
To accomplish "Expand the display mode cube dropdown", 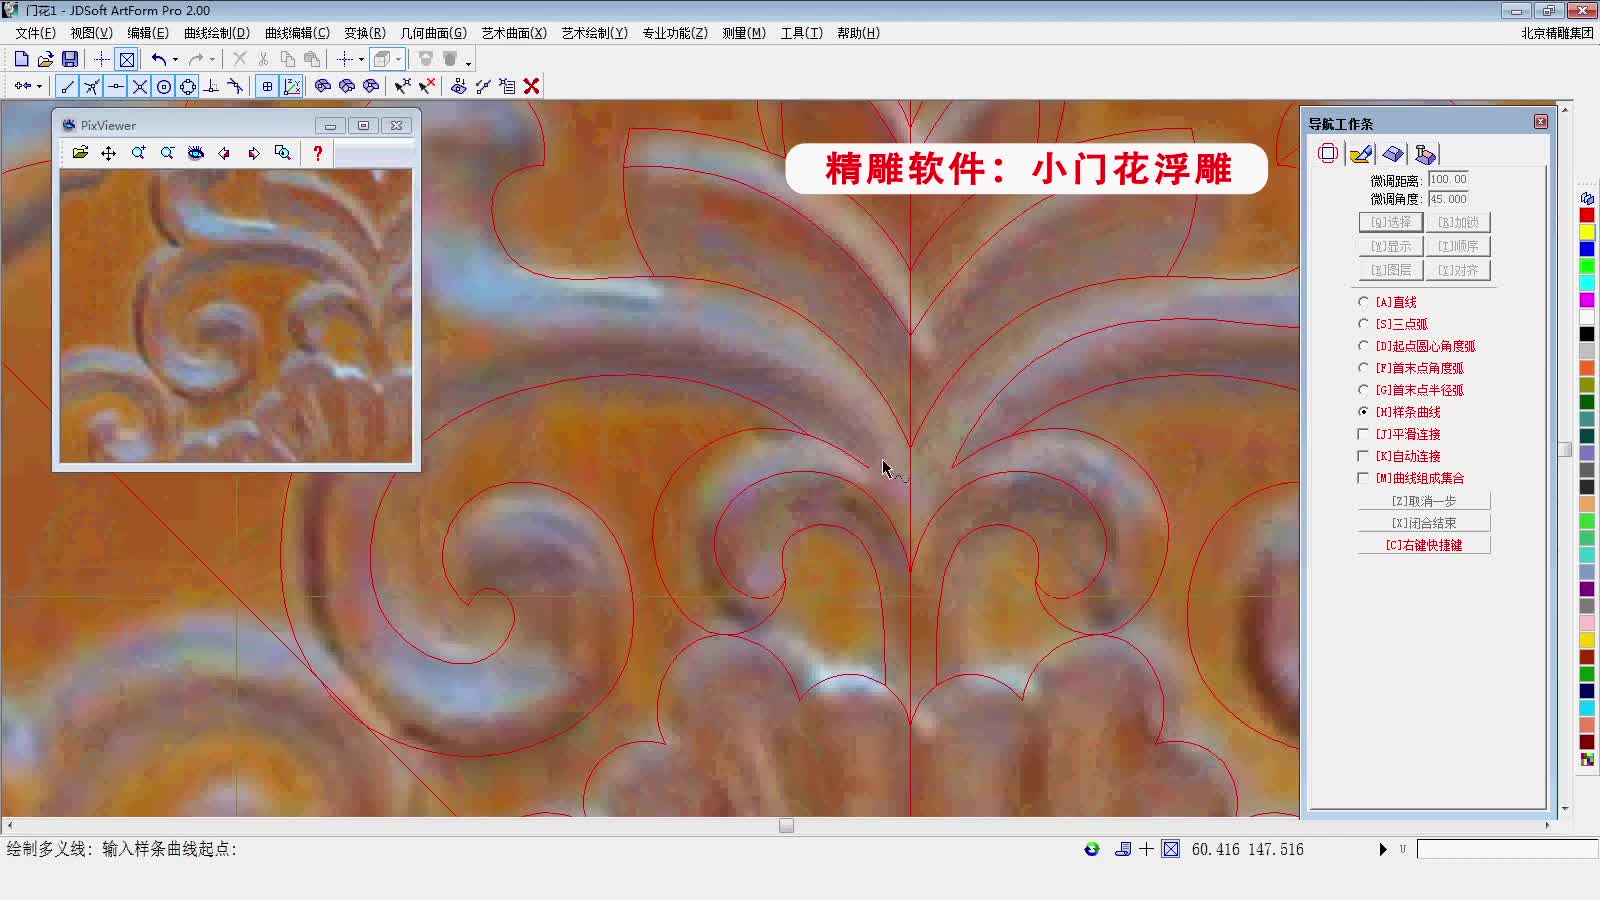I will (x=398, y=58).
